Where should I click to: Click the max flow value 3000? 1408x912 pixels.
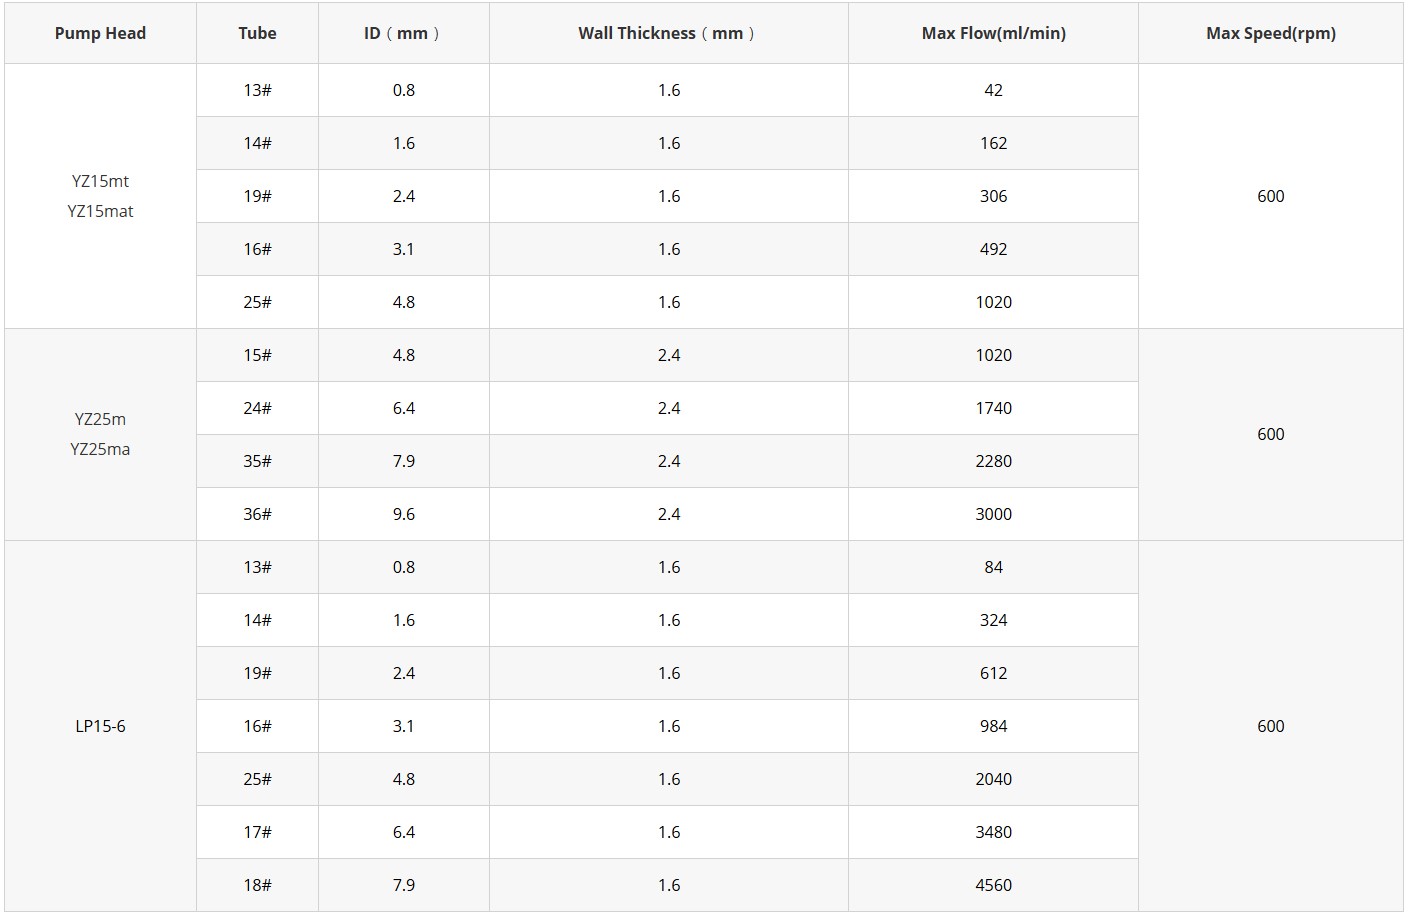pos(993,514)
